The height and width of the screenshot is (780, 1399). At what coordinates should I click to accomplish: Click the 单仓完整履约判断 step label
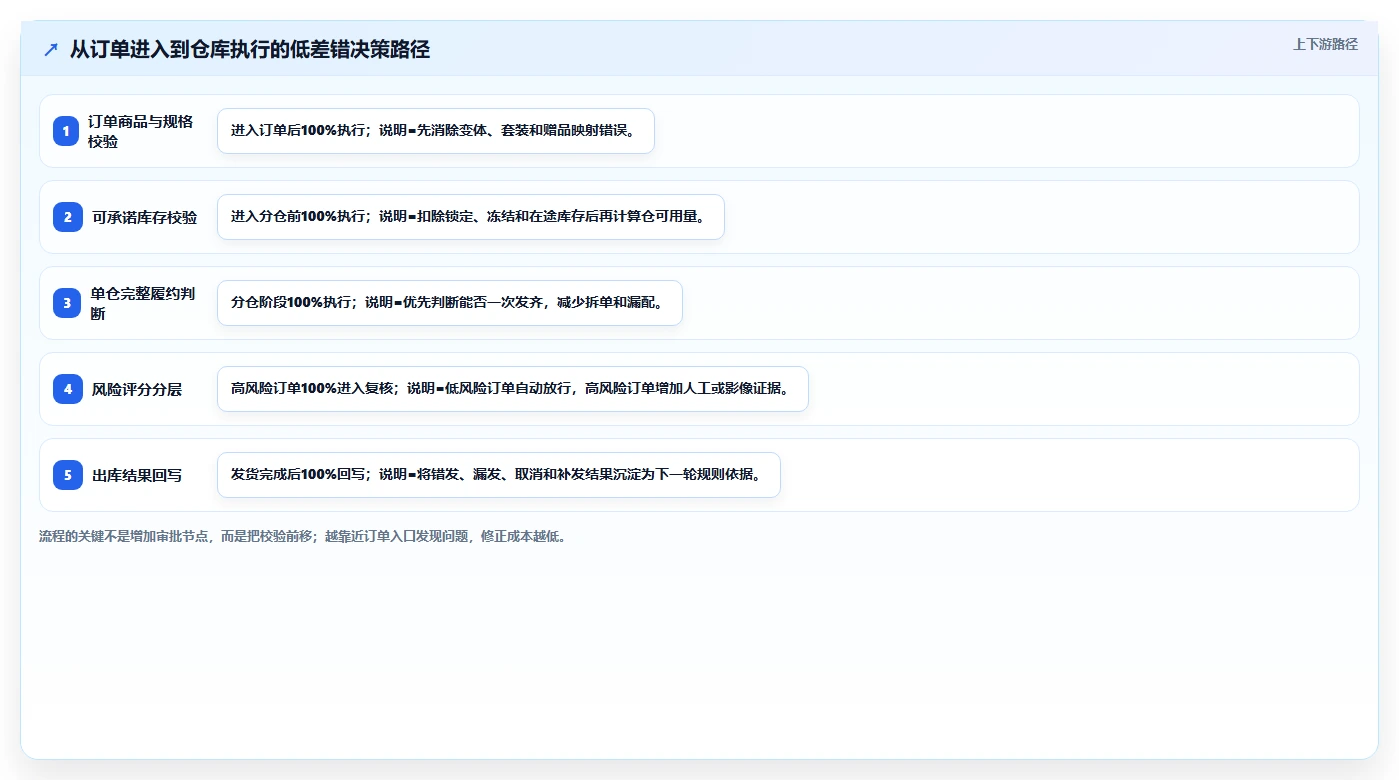[x=143, y=303]
